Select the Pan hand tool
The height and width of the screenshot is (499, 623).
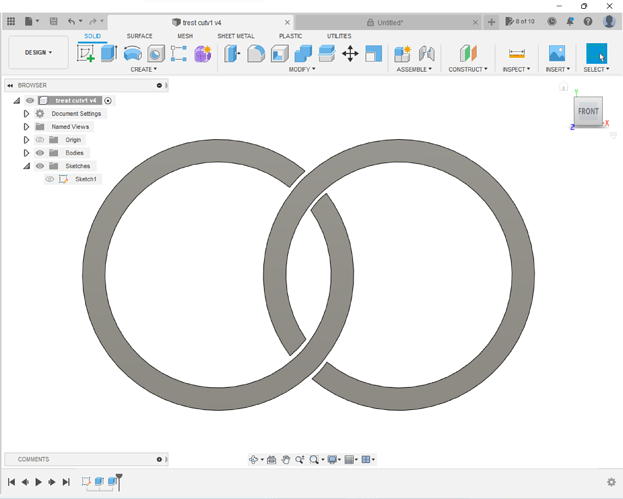[286, 460]
